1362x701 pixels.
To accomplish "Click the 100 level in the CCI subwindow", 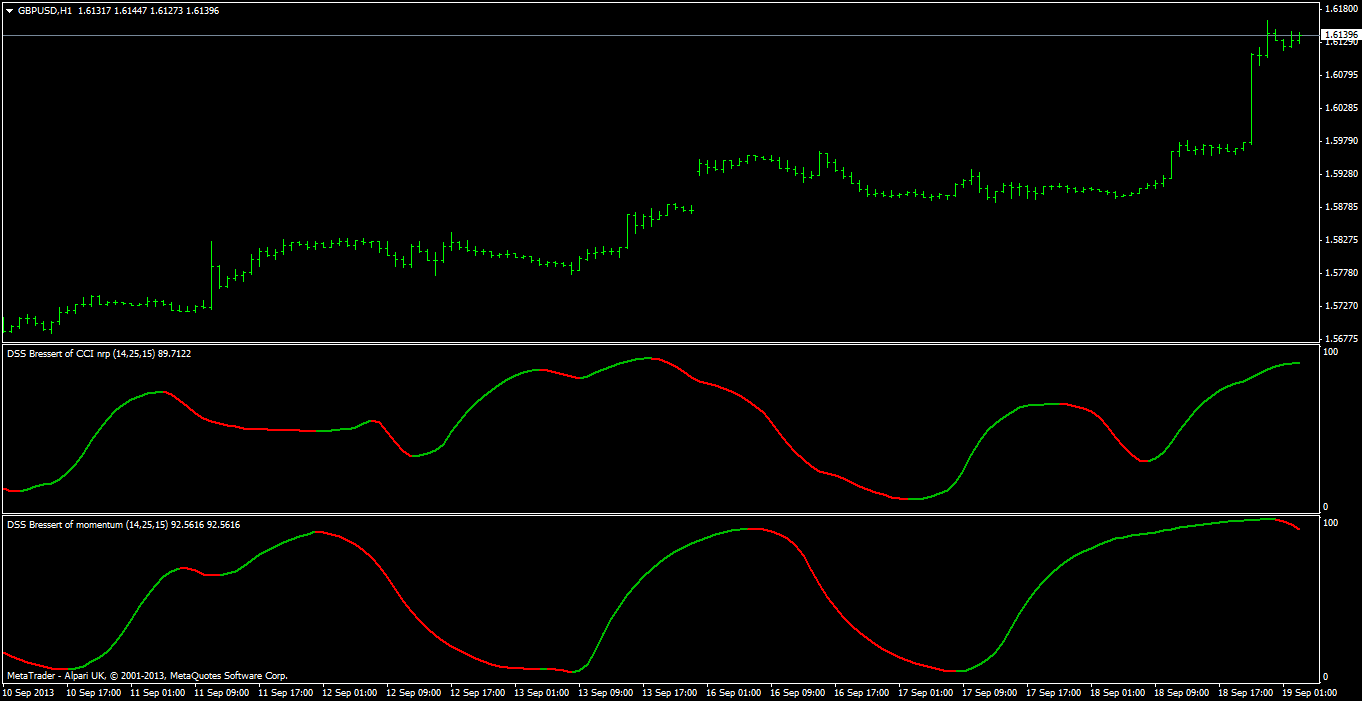I will 1331,352.
